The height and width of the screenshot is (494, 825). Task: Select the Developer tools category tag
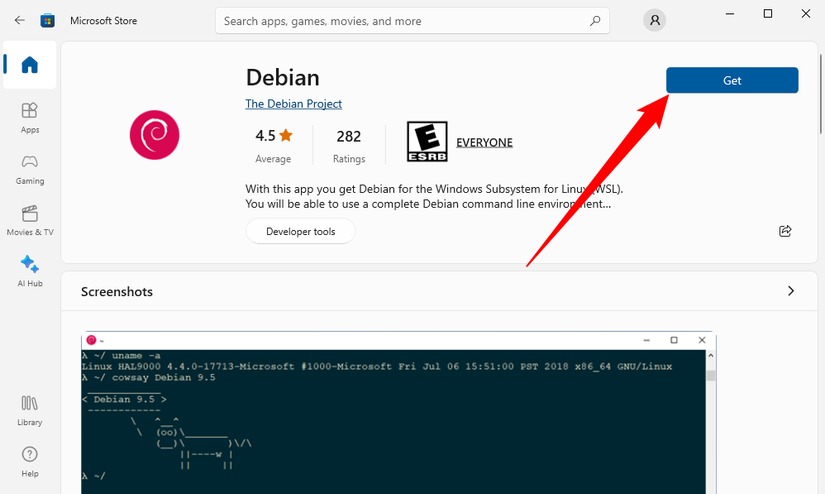click(300, 231)
